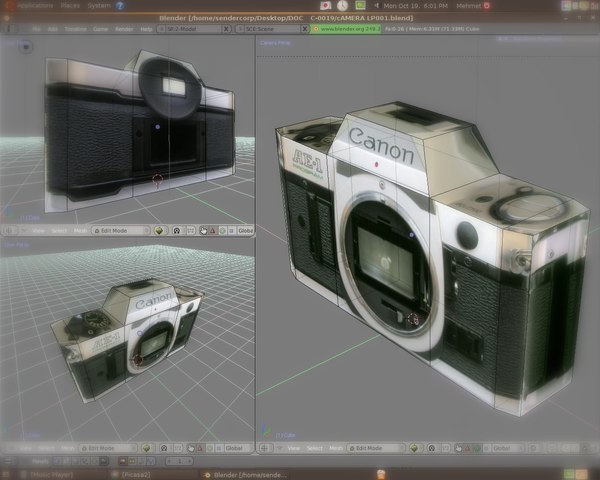Viewport: 600px width, 480px height.
Task: Open Select menu in bottom-left viewport
Action: point(46,448)
